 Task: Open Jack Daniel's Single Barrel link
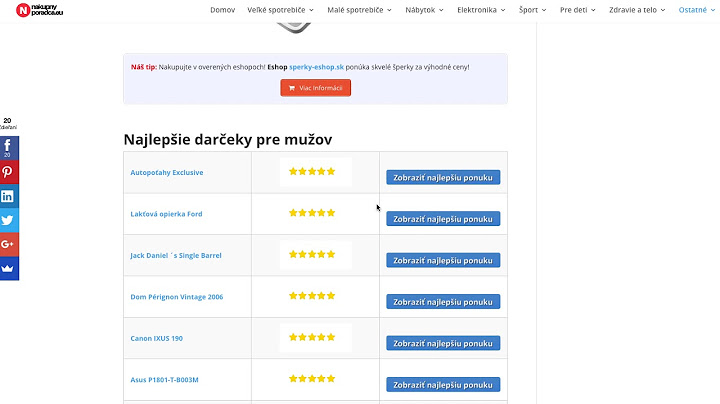click(x=176, y=255)
